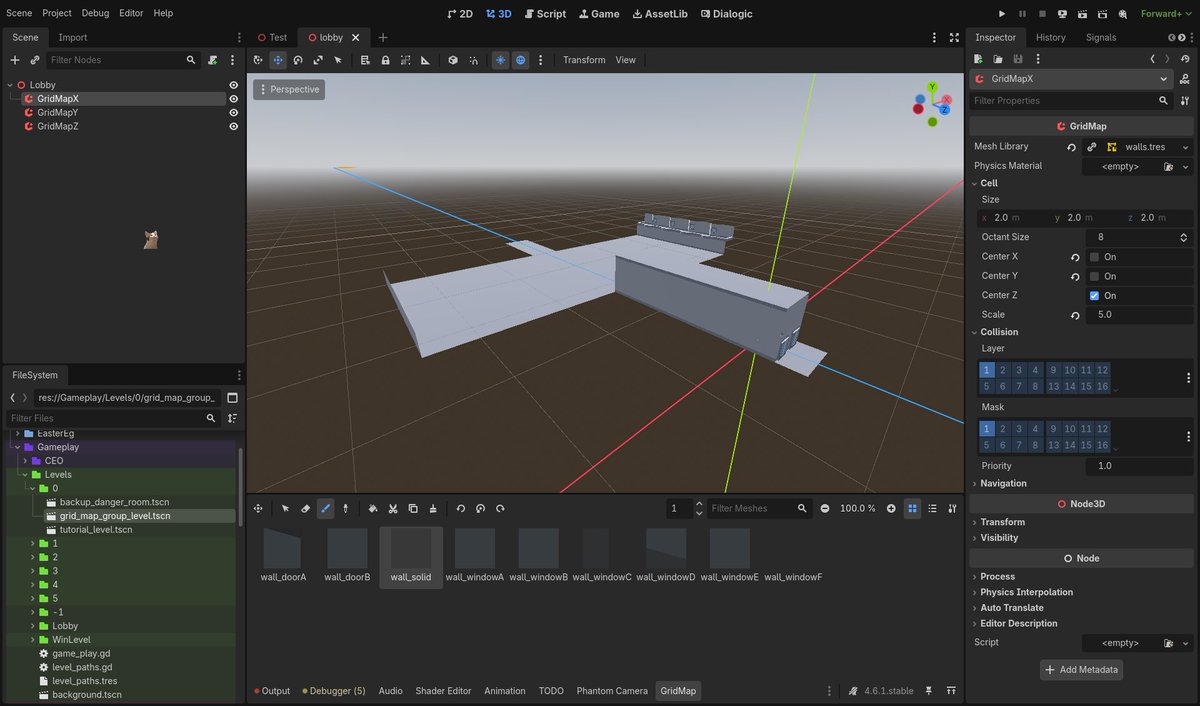The width and height of the screenshot is (1200, 706).
Task: Disable the Center Z checkbox
Action: tap(1094, 296)
